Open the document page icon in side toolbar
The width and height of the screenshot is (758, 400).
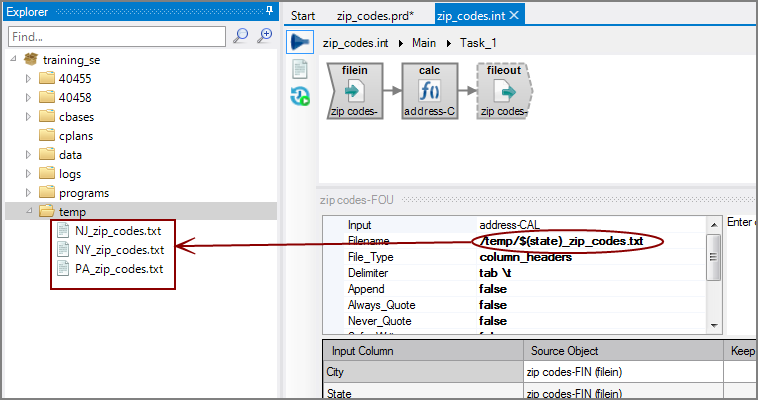(300, 69)
